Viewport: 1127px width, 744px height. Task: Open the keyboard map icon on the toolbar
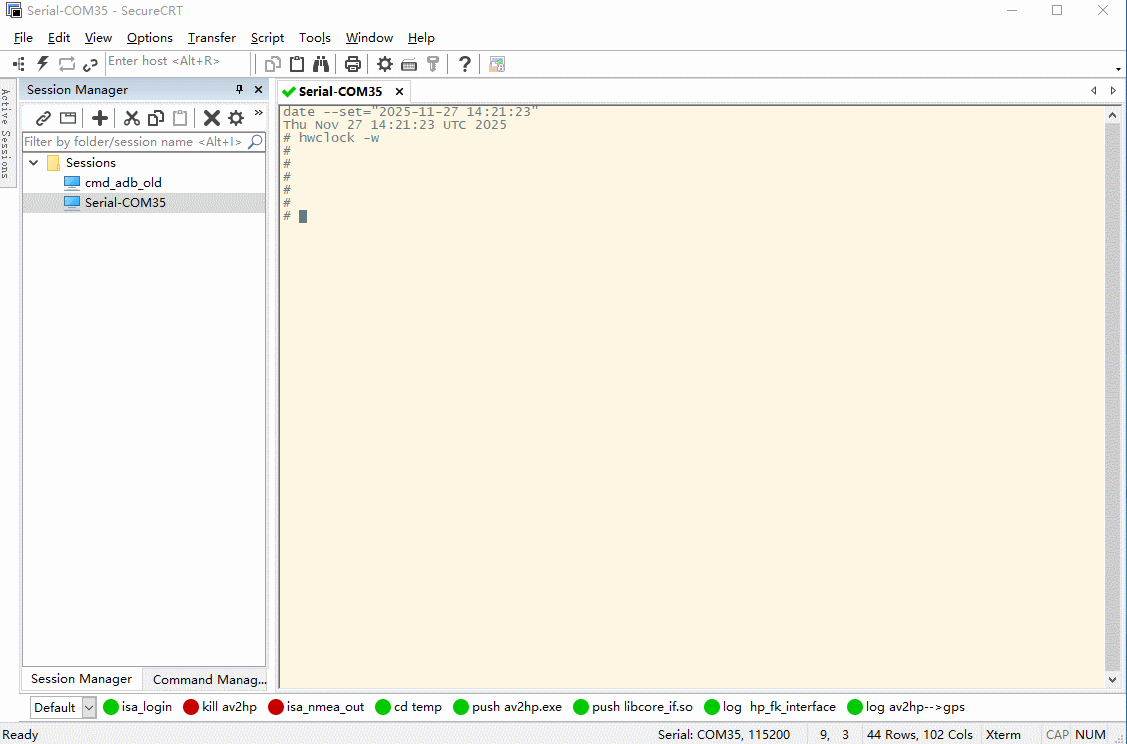[x=408, y=63]
